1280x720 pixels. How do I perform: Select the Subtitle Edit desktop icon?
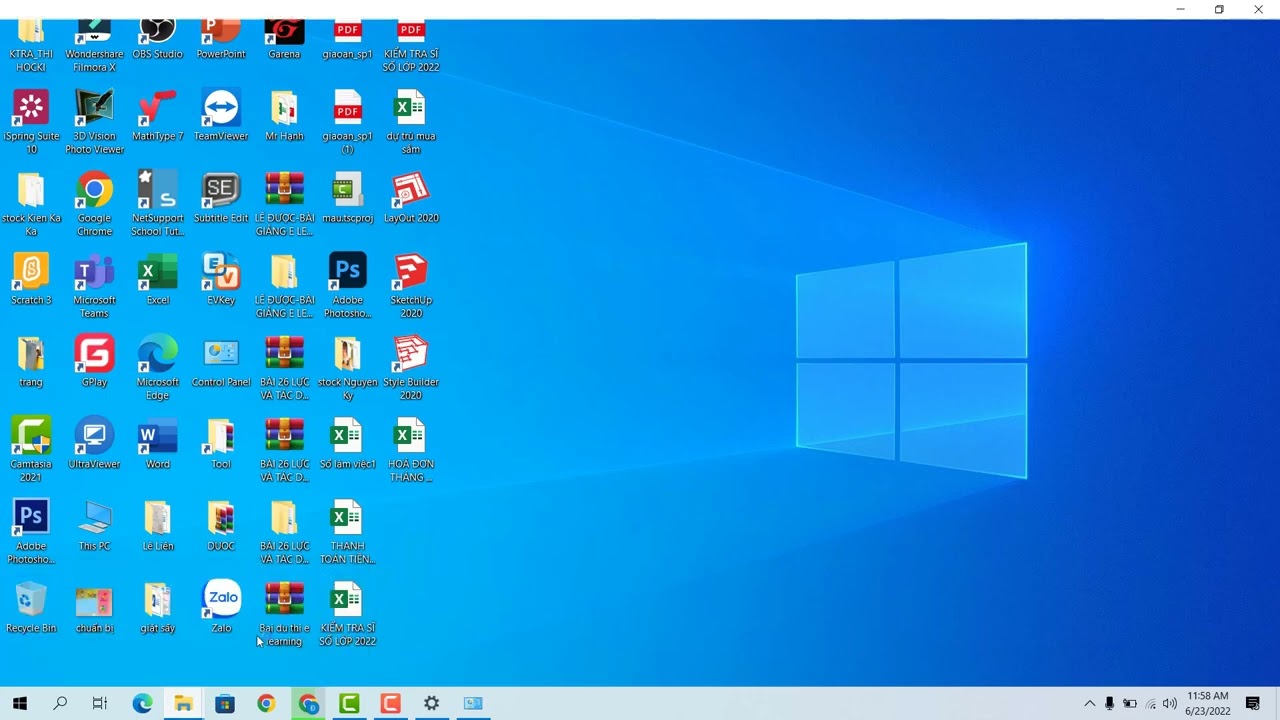(x=221, y=197)
